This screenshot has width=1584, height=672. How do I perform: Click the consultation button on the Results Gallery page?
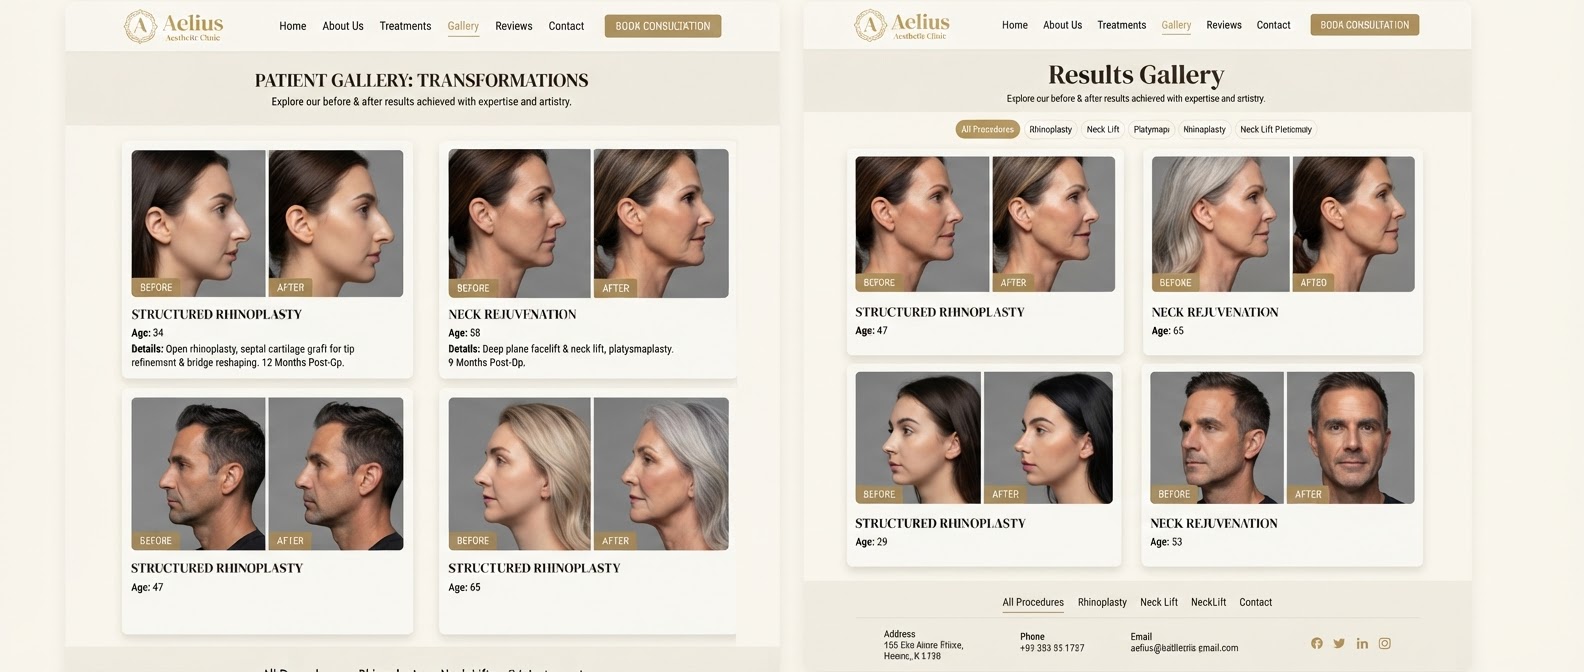click(x=1364, y=25)
